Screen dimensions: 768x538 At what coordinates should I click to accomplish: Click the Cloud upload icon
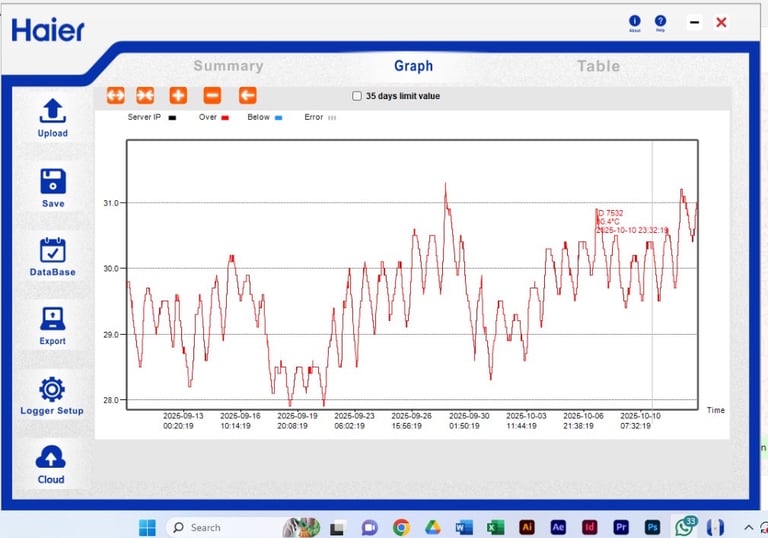click(x=50, y=457)
